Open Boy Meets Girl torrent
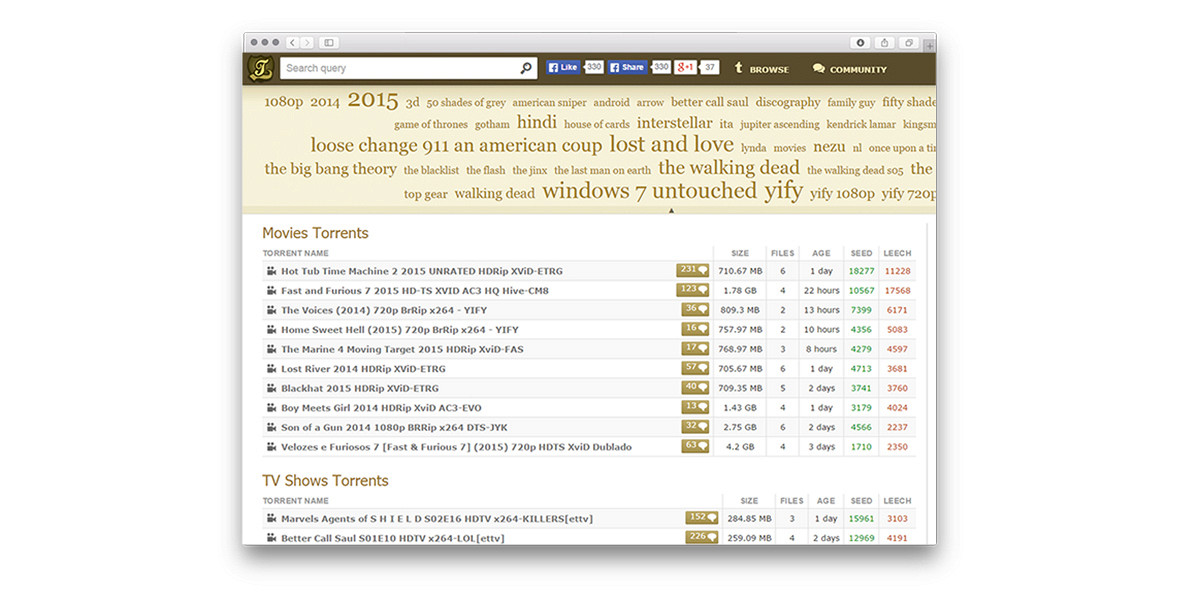The width and height of the screenshot is (1200, 600). pos(382,408)
